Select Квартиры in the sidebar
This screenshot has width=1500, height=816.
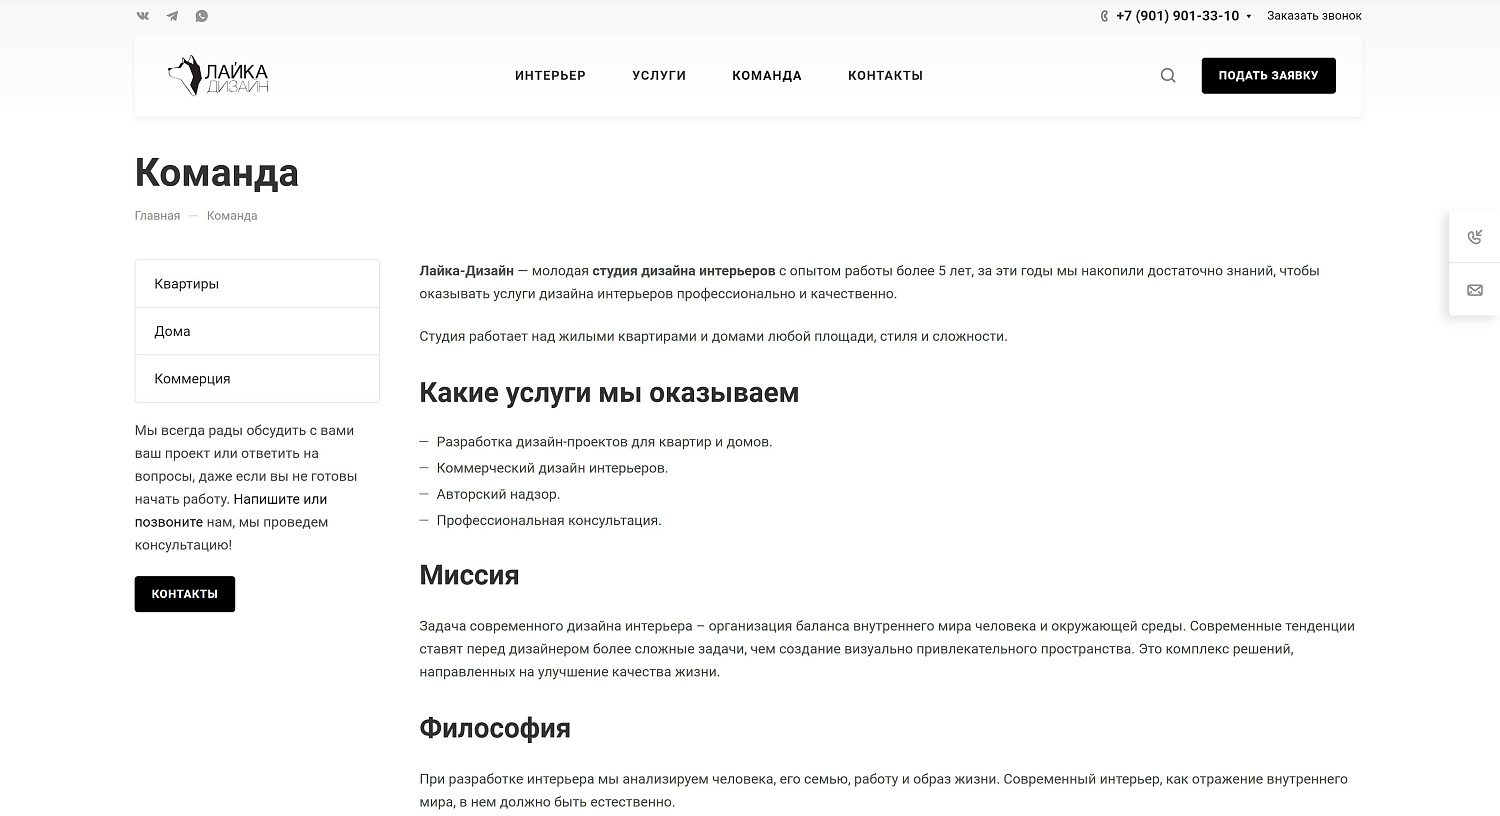tap(186, 283)
